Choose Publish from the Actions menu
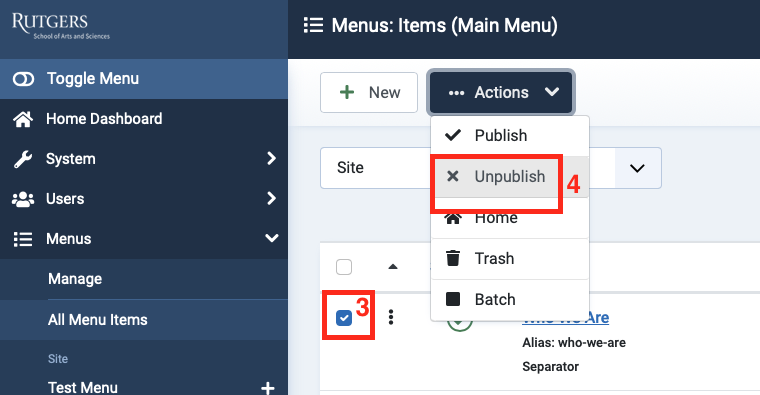The width and height of the screenshot is (760, 395). [x=510, y=136]
